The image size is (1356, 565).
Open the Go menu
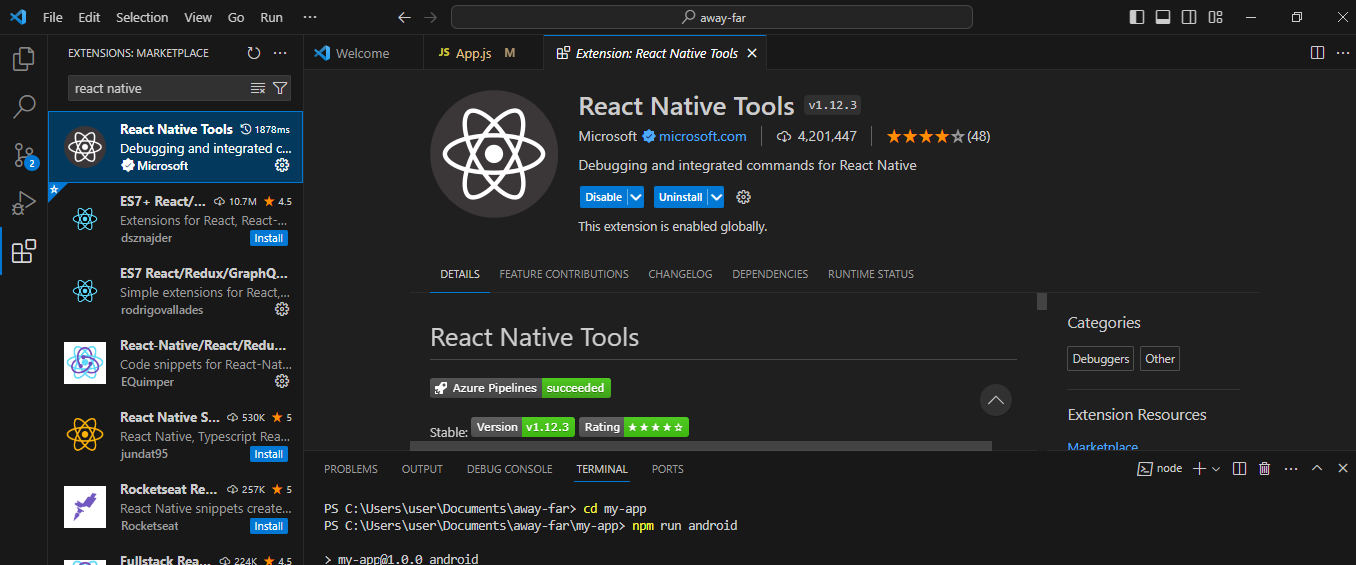point(236,18)
